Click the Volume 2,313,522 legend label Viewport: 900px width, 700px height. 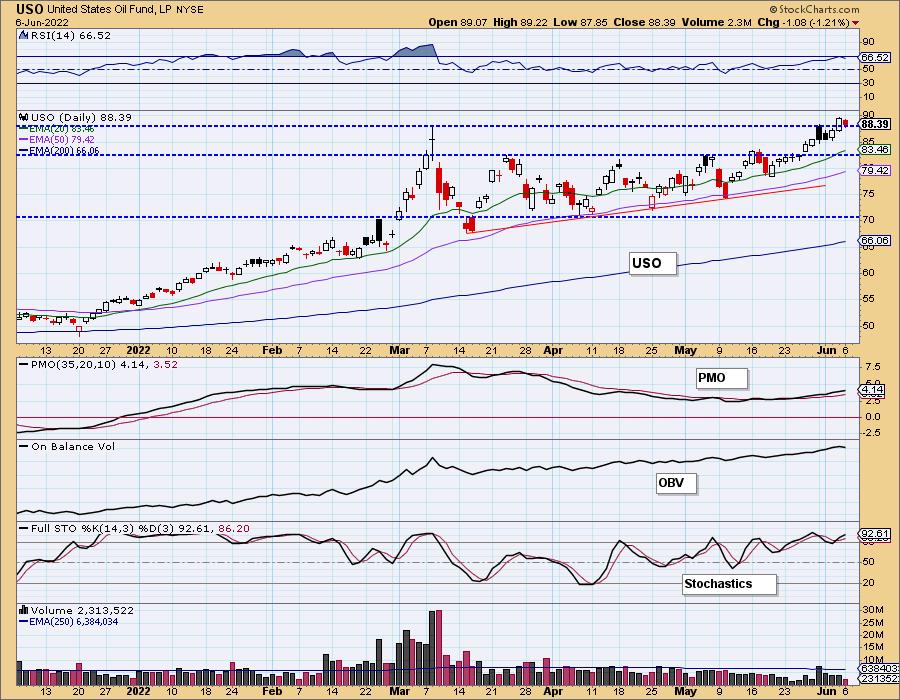click(x=82, y=610)
